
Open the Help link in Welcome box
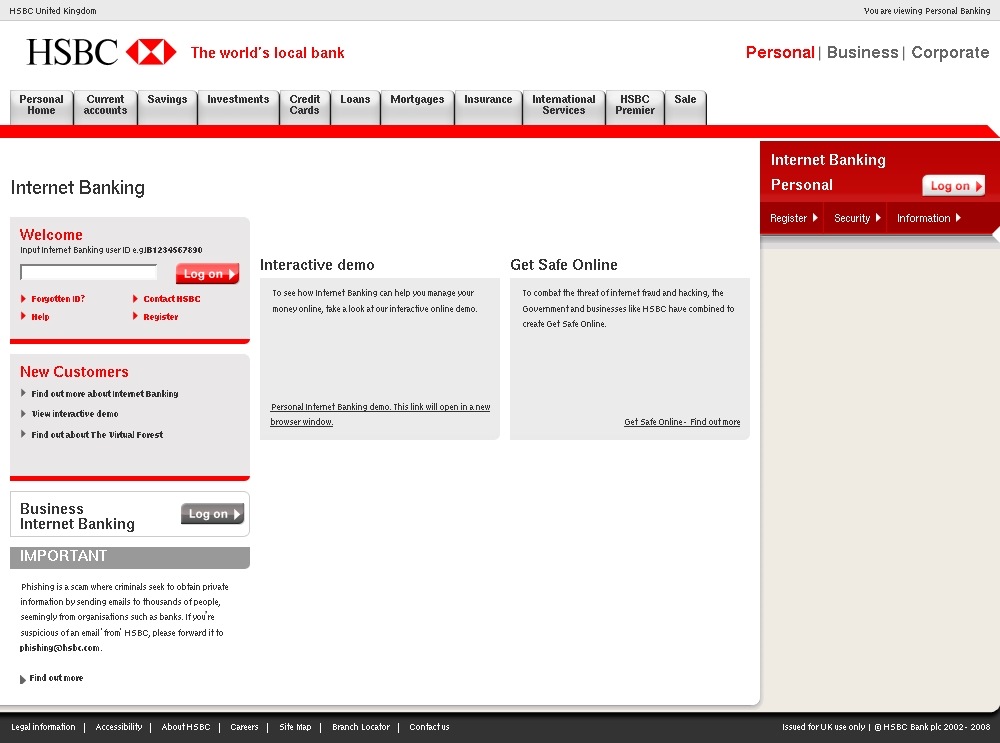pos(40,317)
